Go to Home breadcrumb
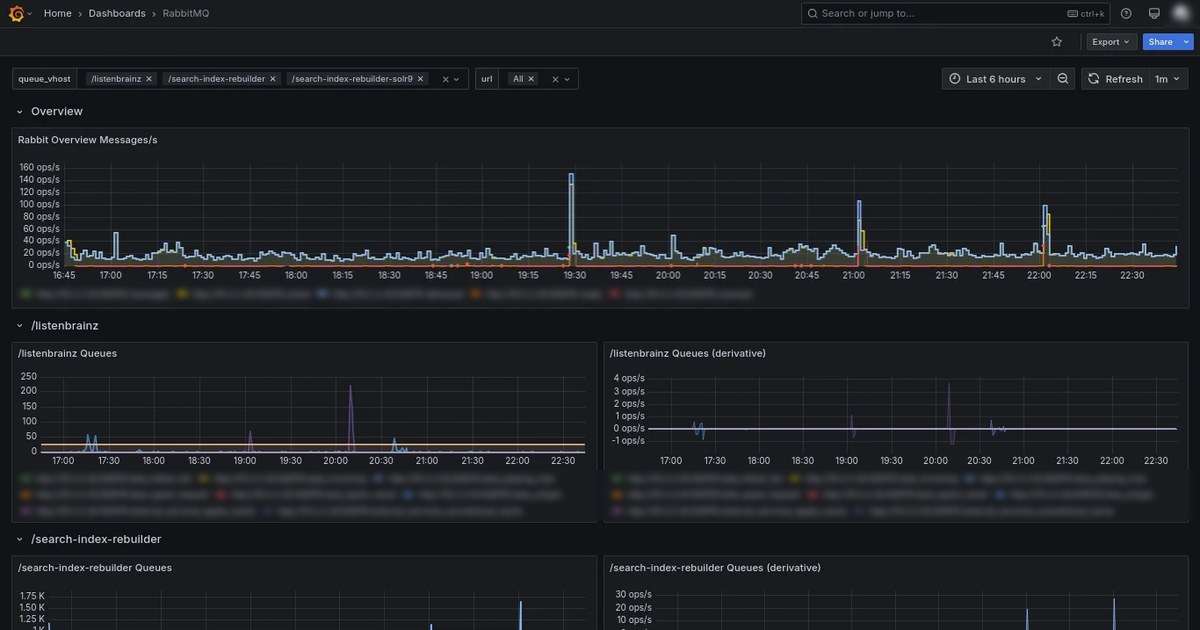 57,13
